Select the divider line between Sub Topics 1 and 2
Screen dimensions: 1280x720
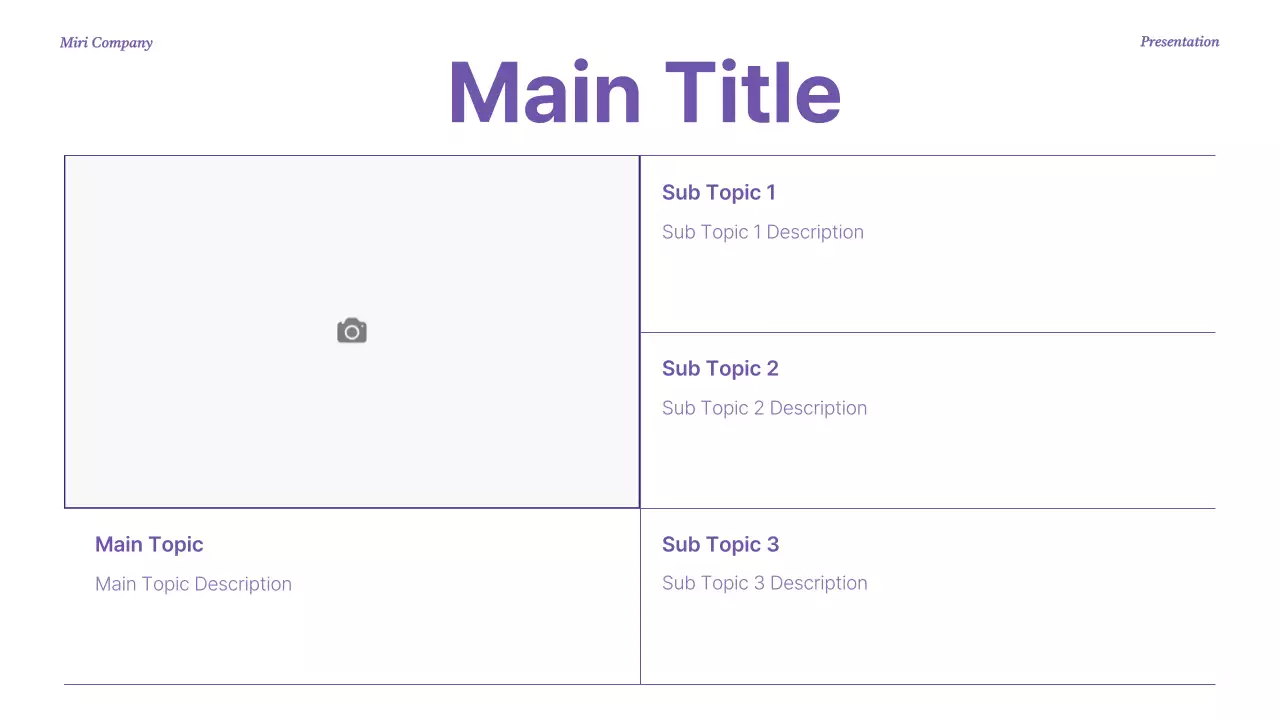928,332
